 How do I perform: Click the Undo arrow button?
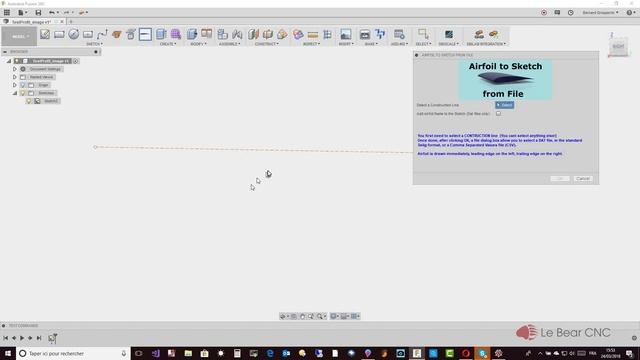point(51,13)
